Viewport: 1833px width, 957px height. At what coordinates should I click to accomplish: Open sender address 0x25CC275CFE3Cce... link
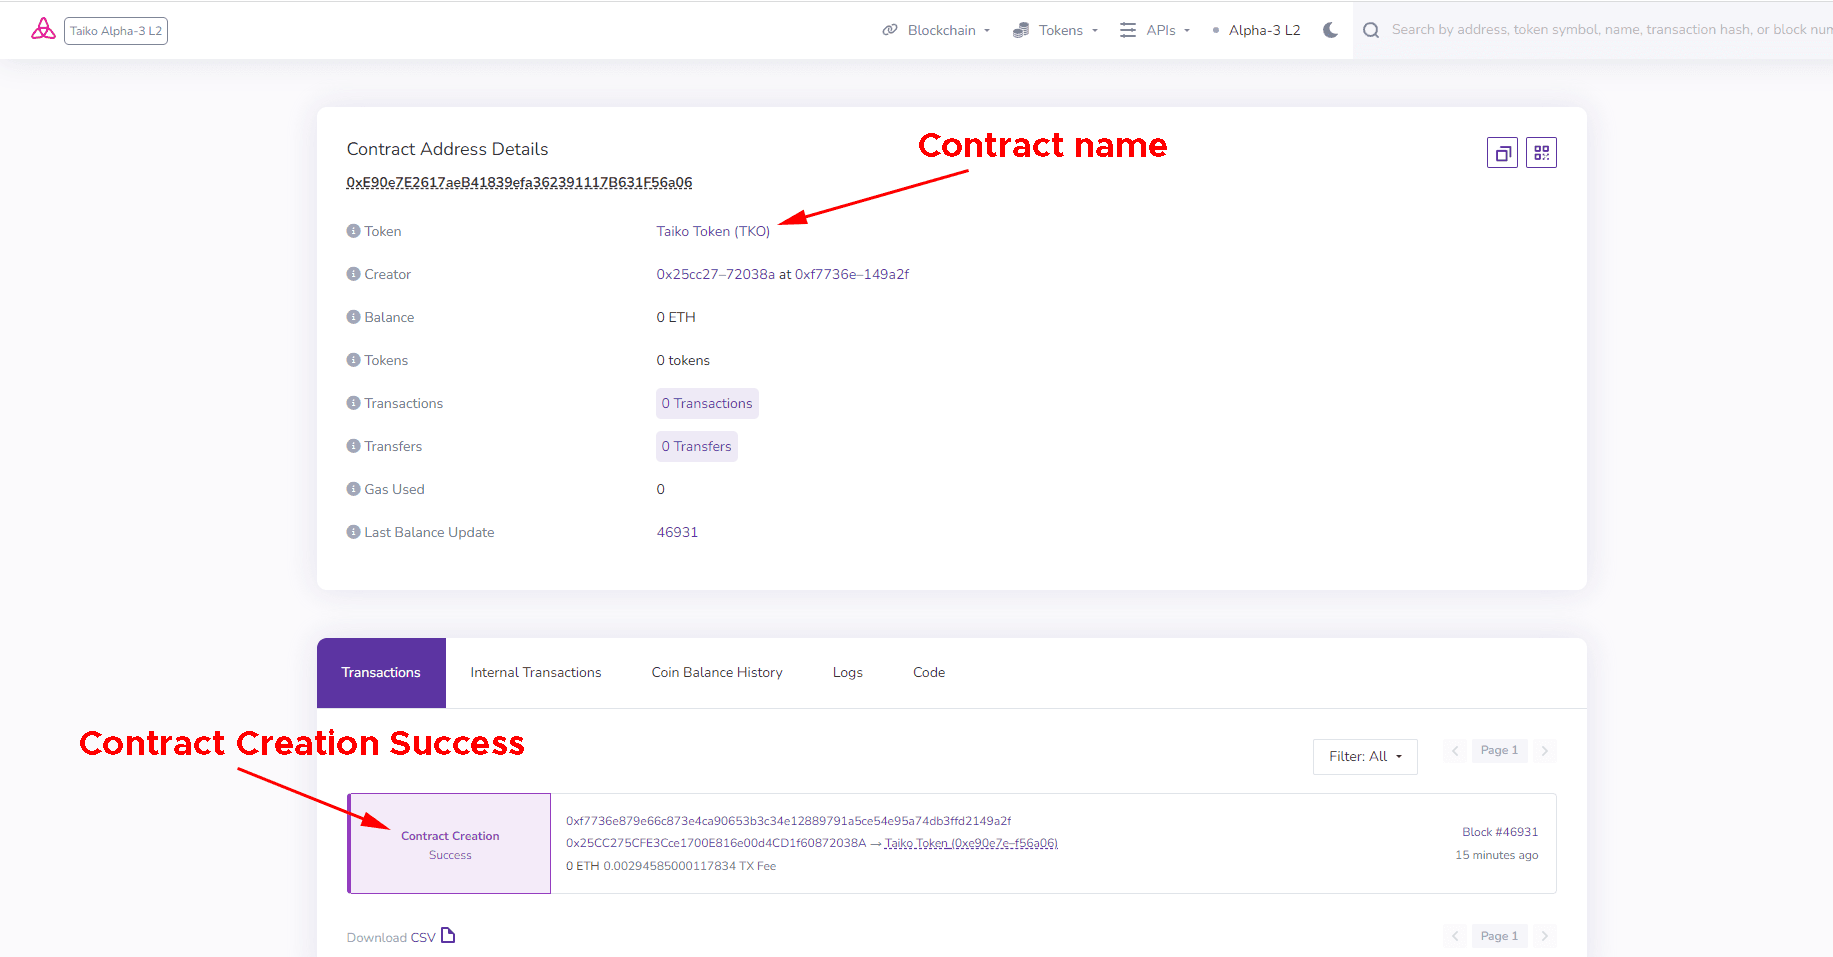click(716, 843)
